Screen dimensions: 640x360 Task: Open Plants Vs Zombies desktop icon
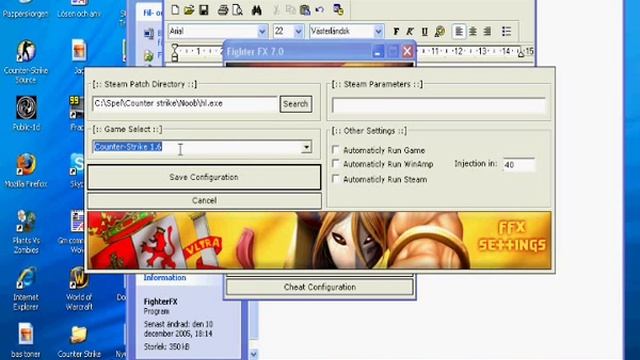click(x=26, y=231)
